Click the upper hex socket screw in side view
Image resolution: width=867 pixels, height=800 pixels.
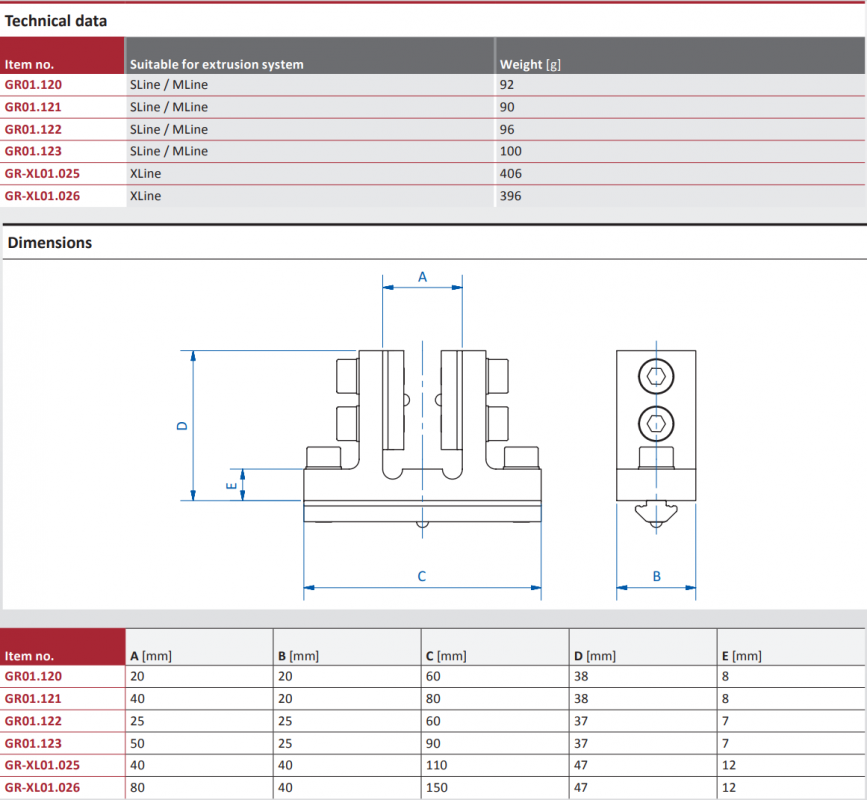pyautogui.click(x=656, y=377)
